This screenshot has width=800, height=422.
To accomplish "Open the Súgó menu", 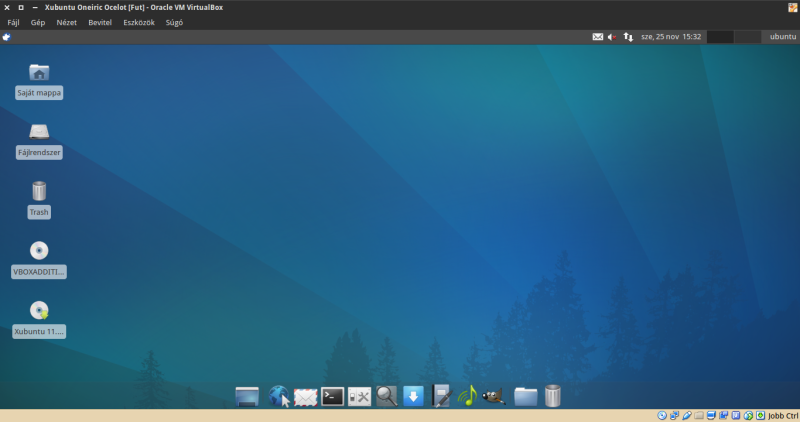I will (x=174, y=22).
